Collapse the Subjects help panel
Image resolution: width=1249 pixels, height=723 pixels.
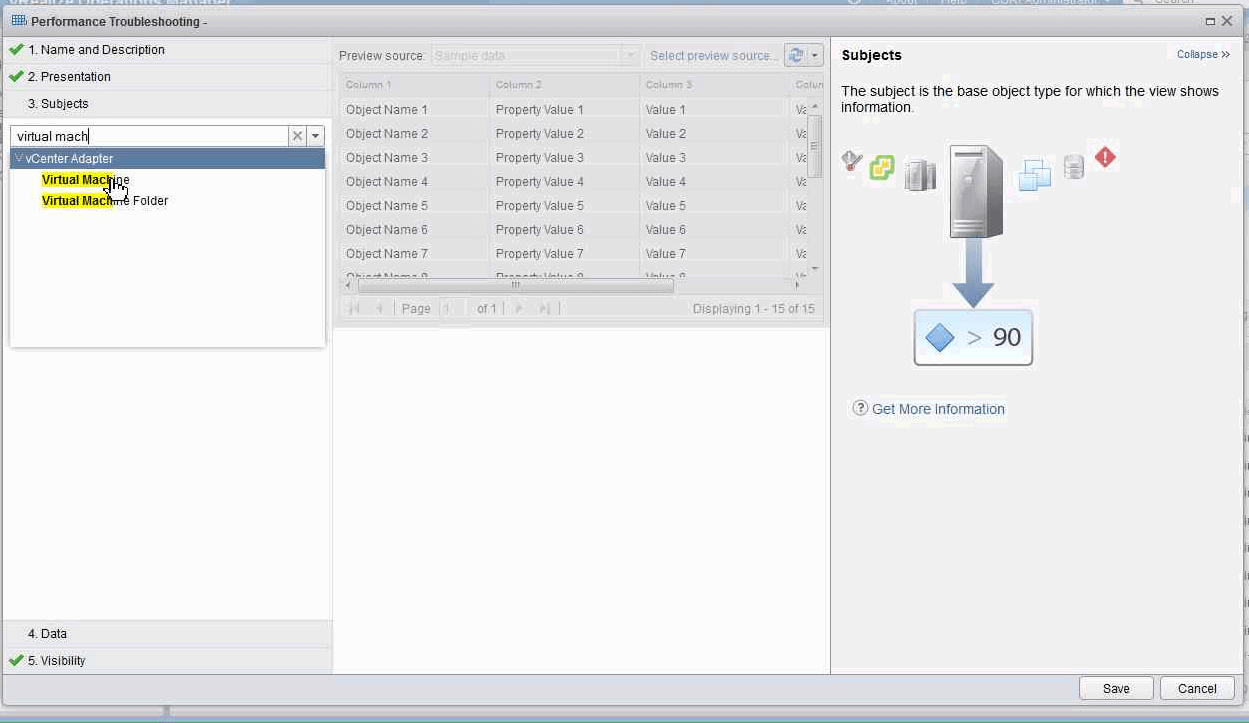(x=1203, y=55)
